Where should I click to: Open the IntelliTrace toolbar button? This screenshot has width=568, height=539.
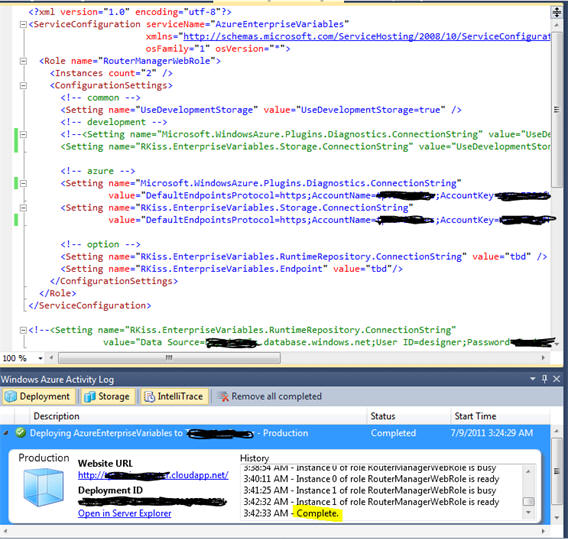click(175, 396)
